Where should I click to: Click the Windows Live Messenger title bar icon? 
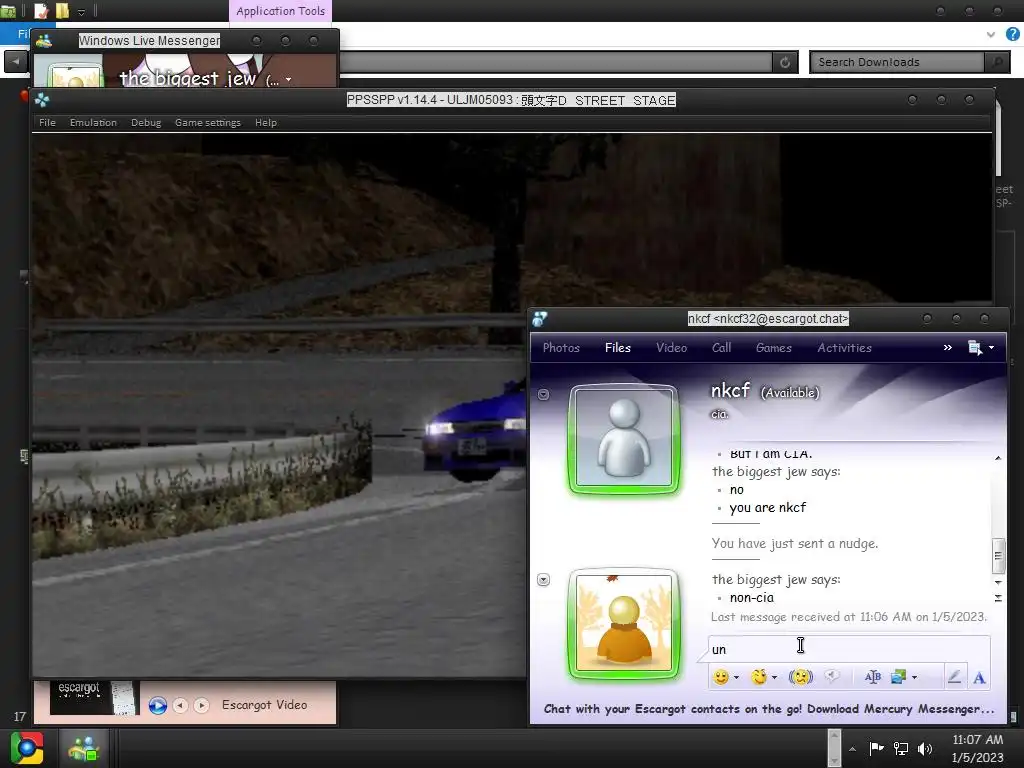[44, 40]
